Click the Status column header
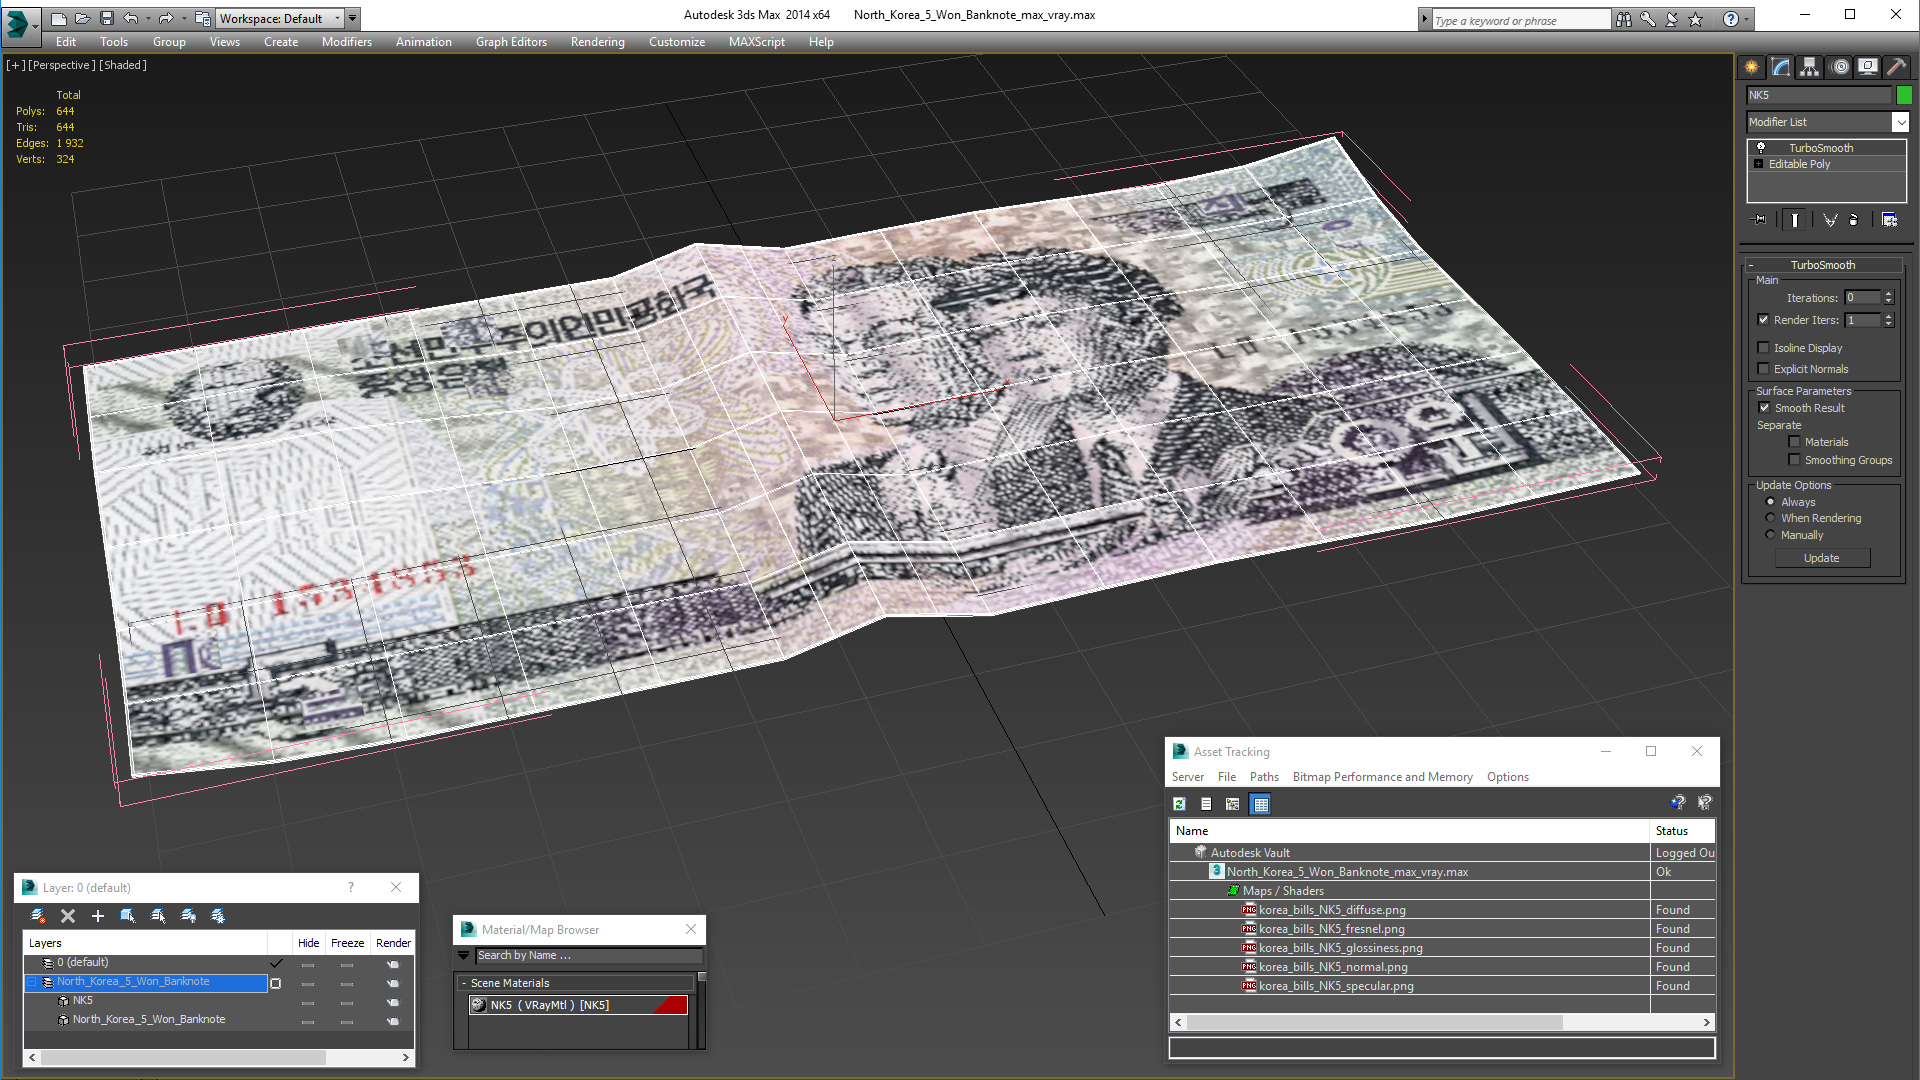 [1681, 831]
